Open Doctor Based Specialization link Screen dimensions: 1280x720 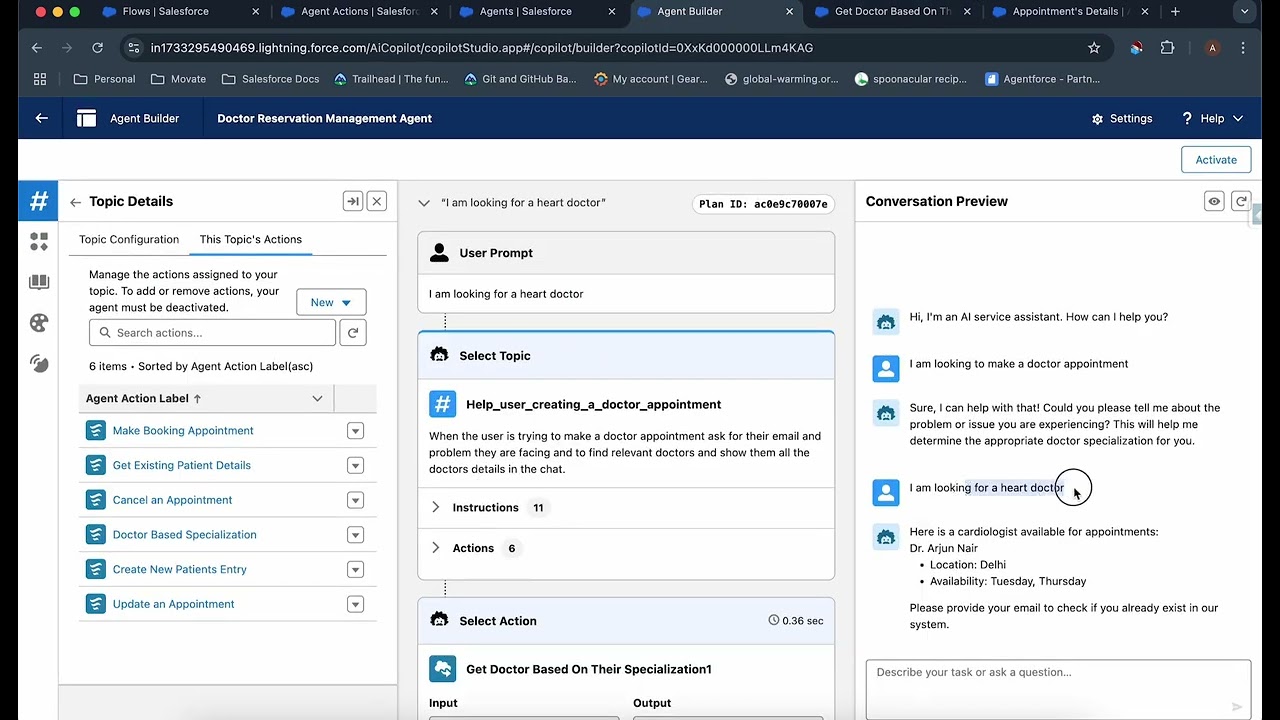pyautogui.click(x=185, y=535)
